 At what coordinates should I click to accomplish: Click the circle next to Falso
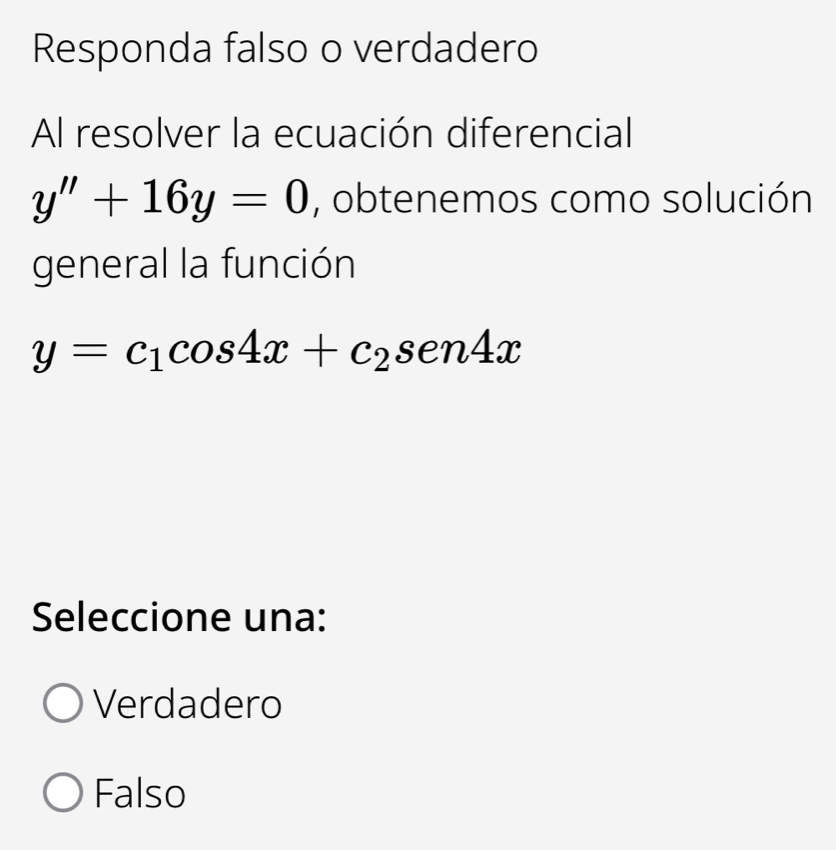pyautogui.click(x=62, y=793)
